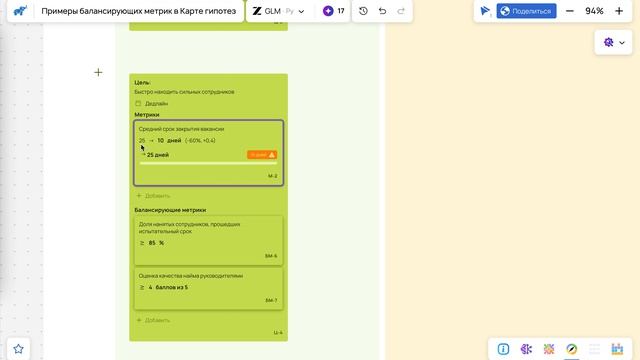Click the "Метрики" section heading
Image resolution: width=640 pixels, height=360 pixels.
(x=147, y=115)
